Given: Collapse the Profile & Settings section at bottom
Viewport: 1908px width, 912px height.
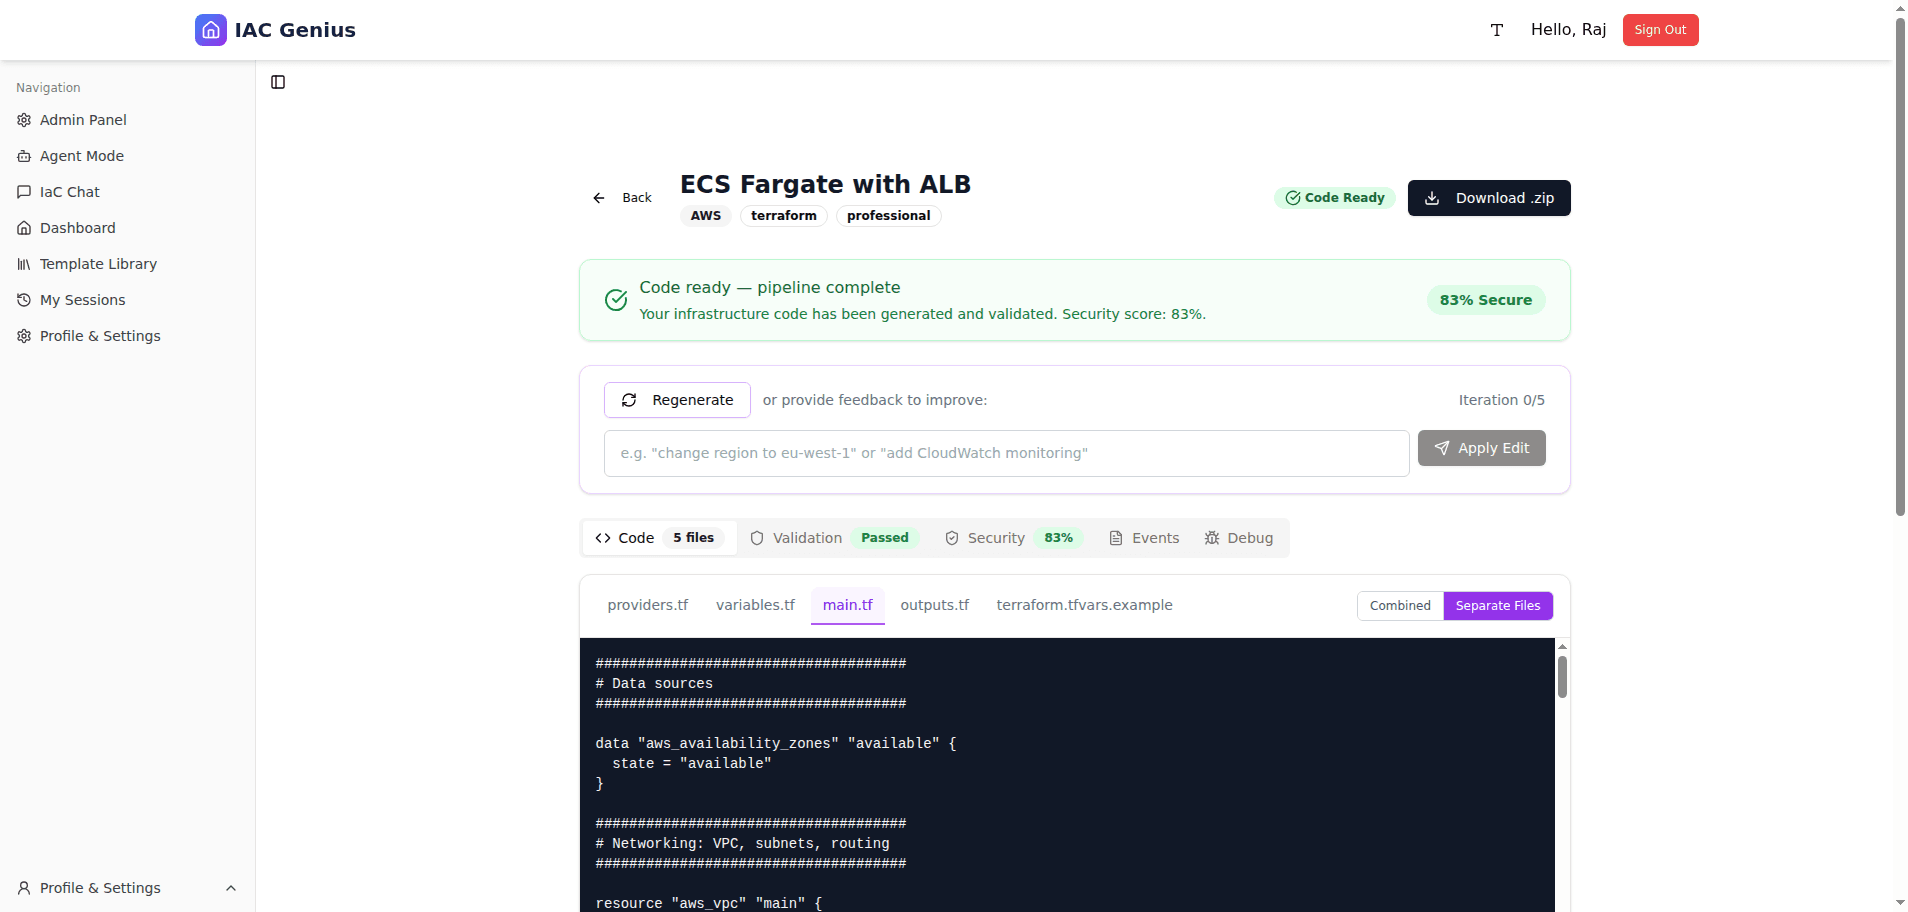Looking at the screenshot, I should point(231,888).
